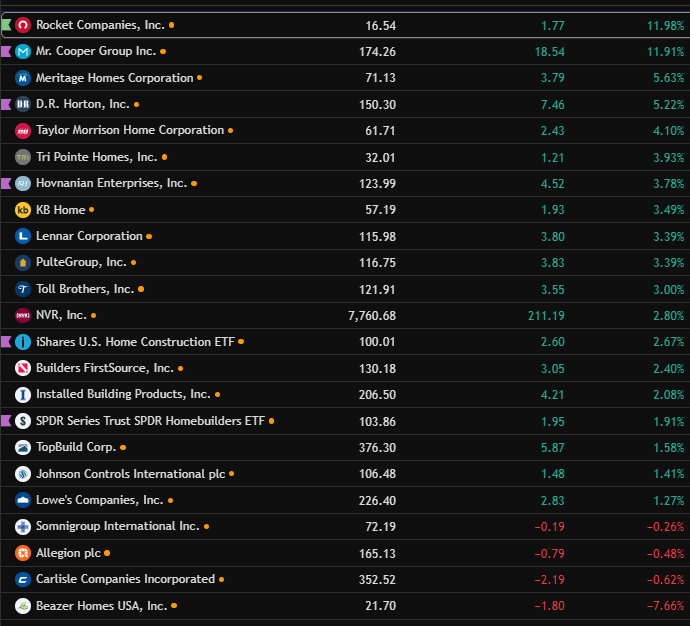Click the NVR, Inc. logo icon
The width and height of the screenshot is (690, 626).
click(x=23, y=315)
